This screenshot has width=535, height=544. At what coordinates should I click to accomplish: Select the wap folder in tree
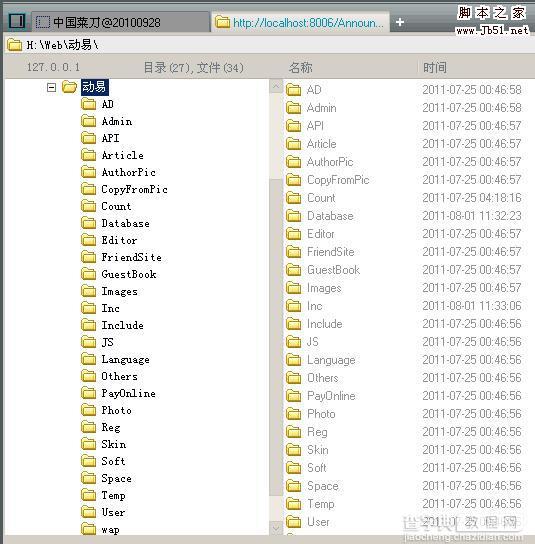(x=110, y=529)
